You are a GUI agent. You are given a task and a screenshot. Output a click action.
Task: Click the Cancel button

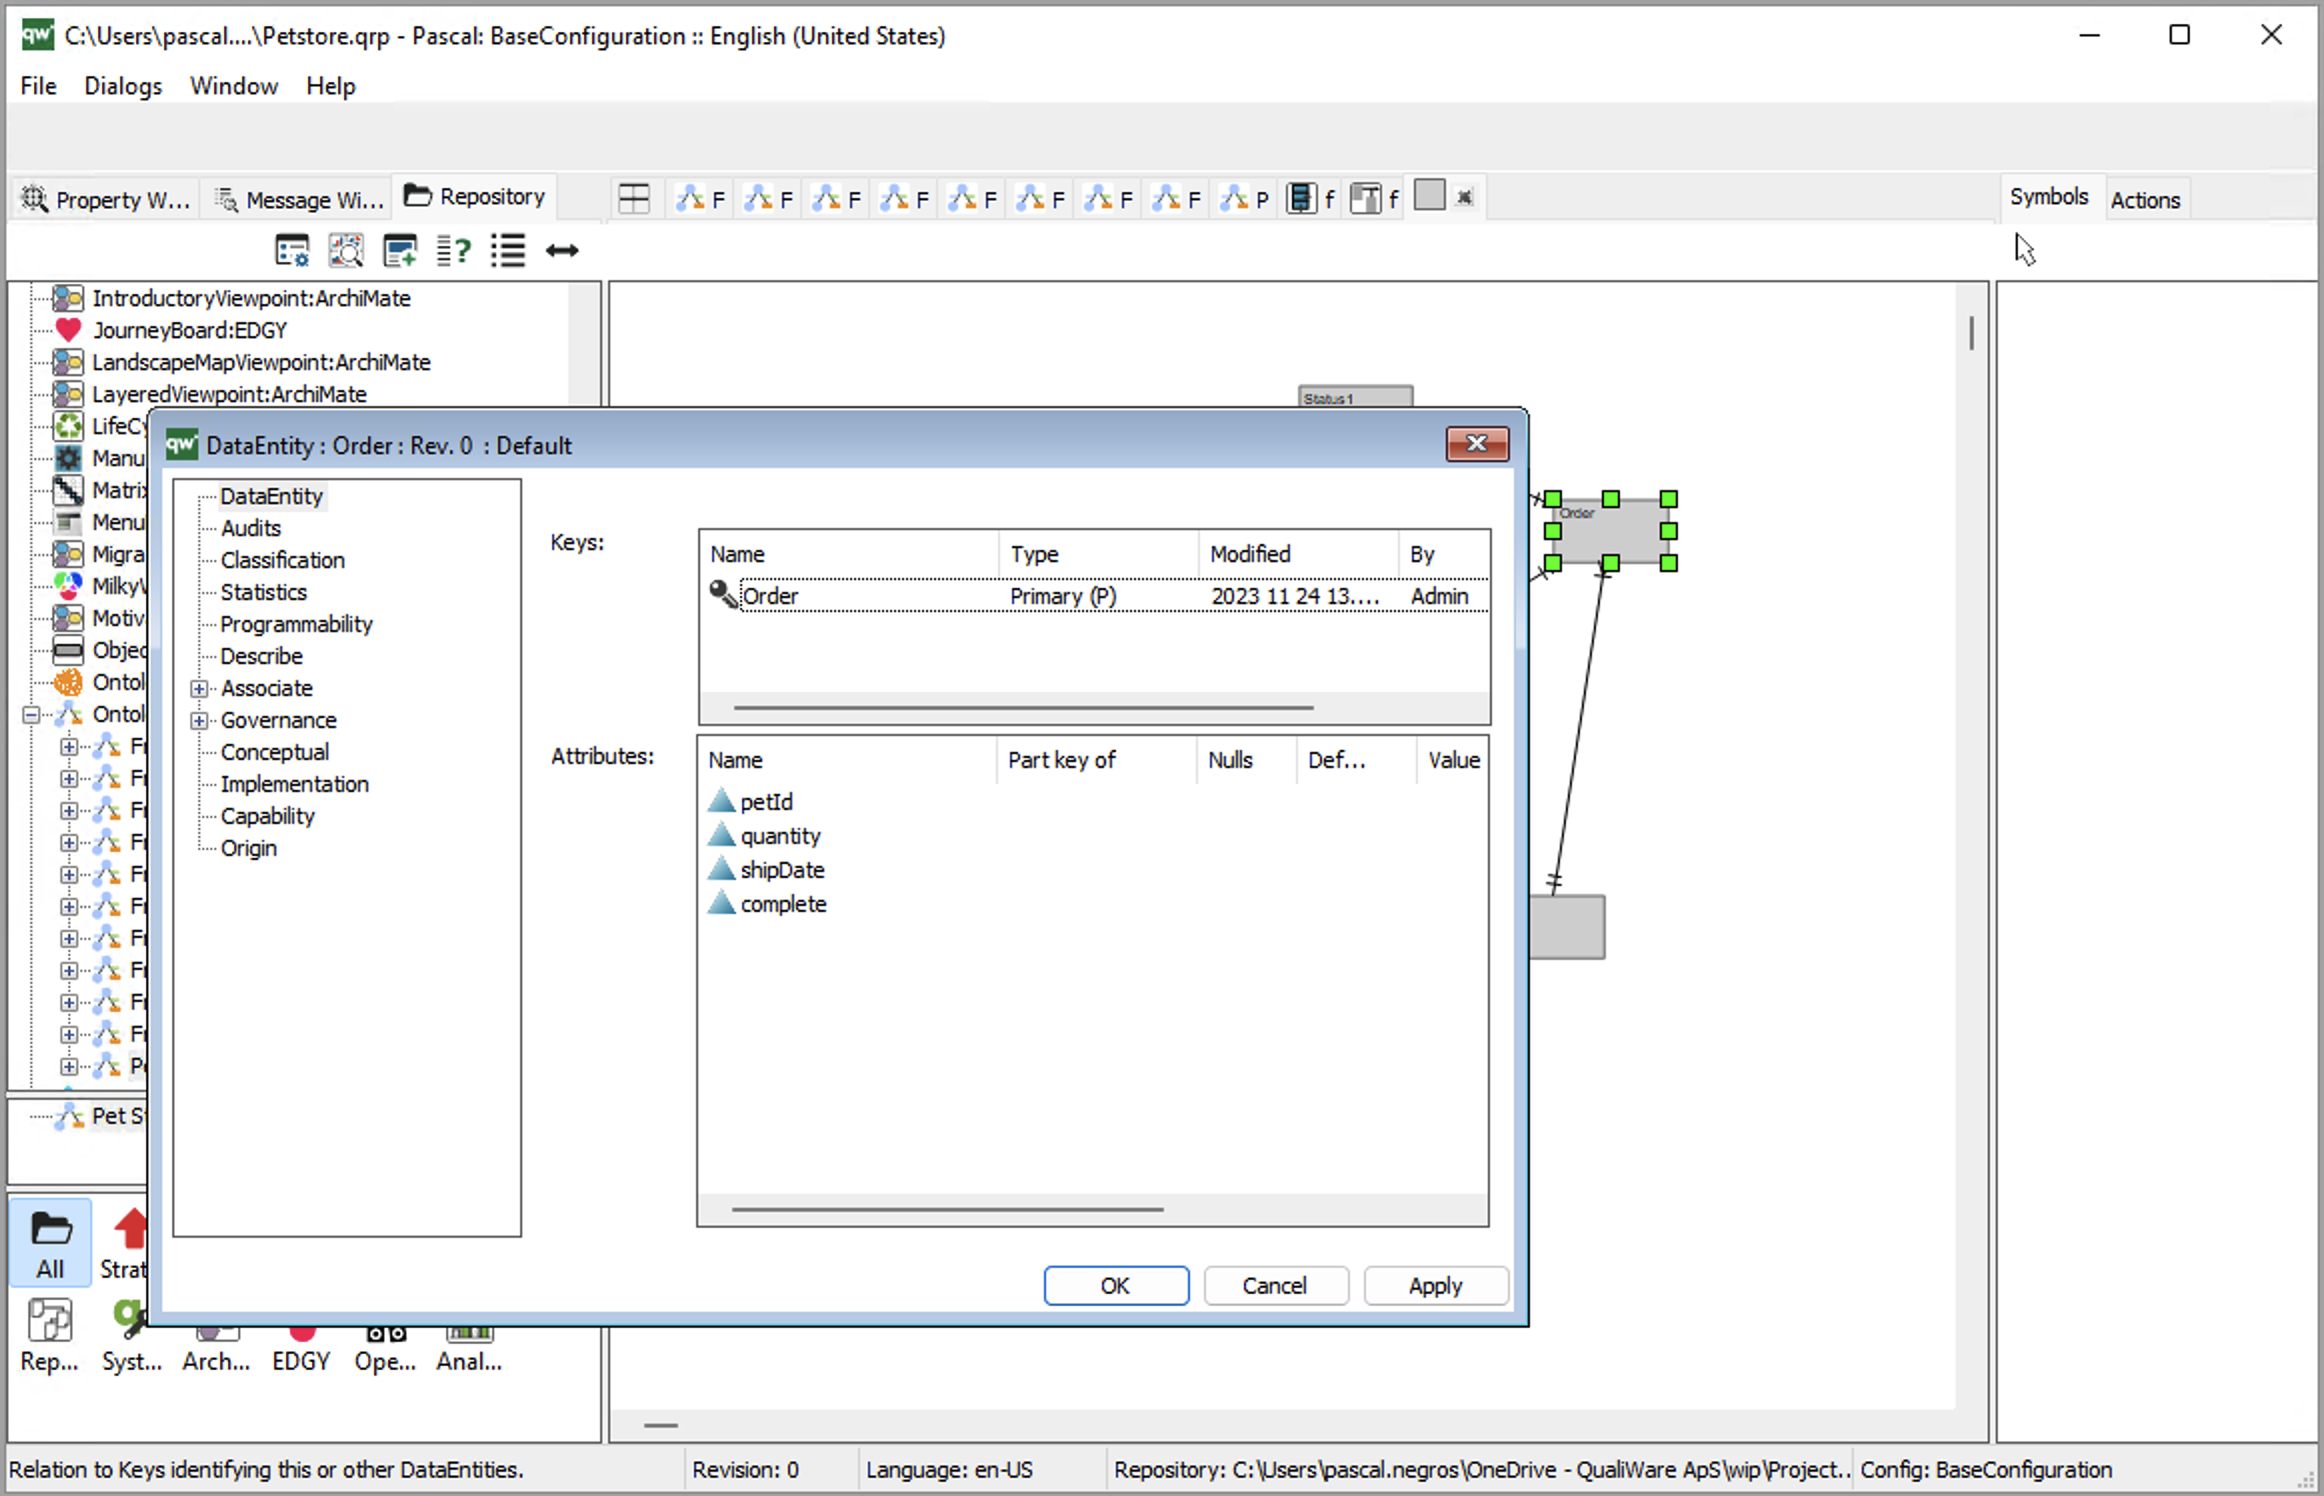(x=1275, y=1285)
